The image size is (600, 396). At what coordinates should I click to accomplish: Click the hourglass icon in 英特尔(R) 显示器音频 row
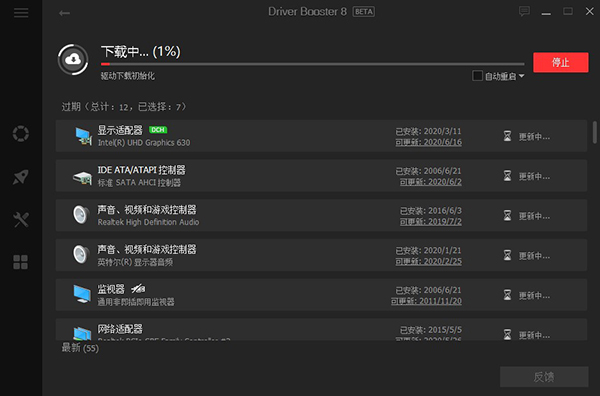point(507,255)
